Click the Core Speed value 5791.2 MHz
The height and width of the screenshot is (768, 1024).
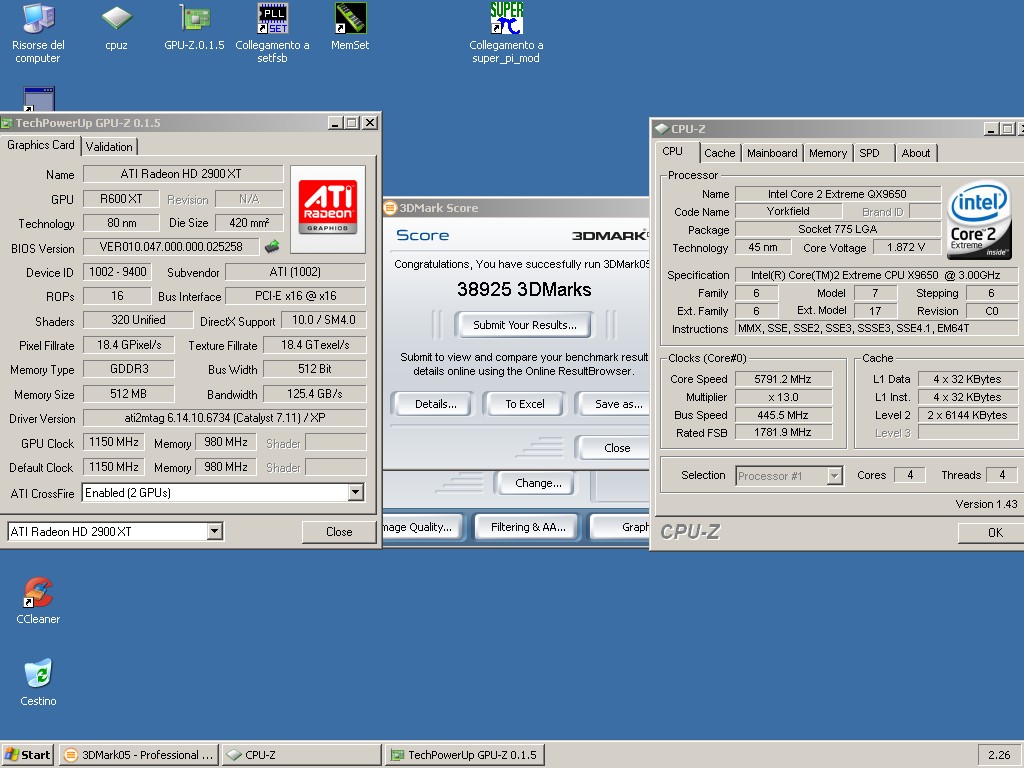click(x=783, y=379)
